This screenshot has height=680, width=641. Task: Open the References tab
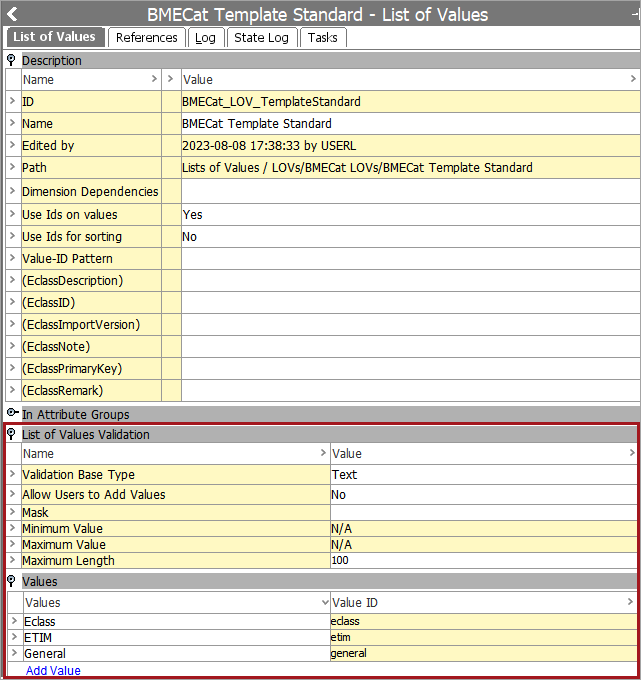pos(146,37)
